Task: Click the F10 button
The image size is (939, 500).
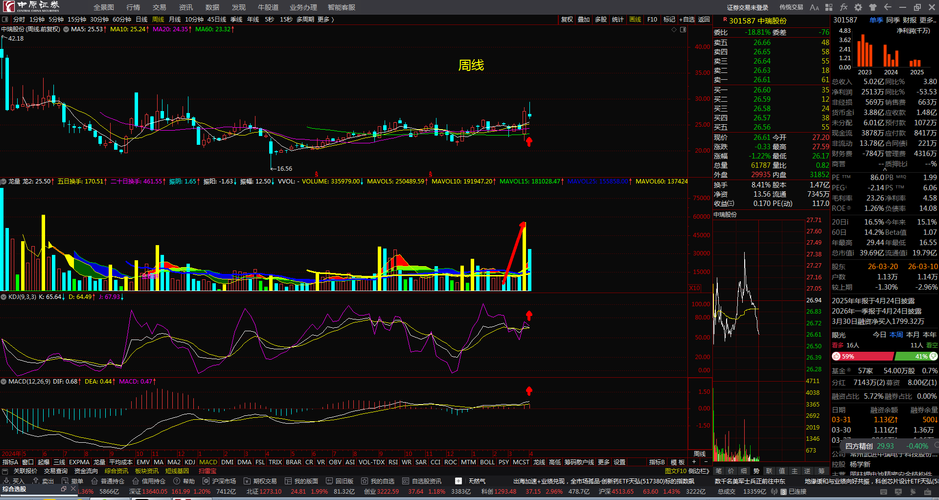Action: (x=652, y=19)
